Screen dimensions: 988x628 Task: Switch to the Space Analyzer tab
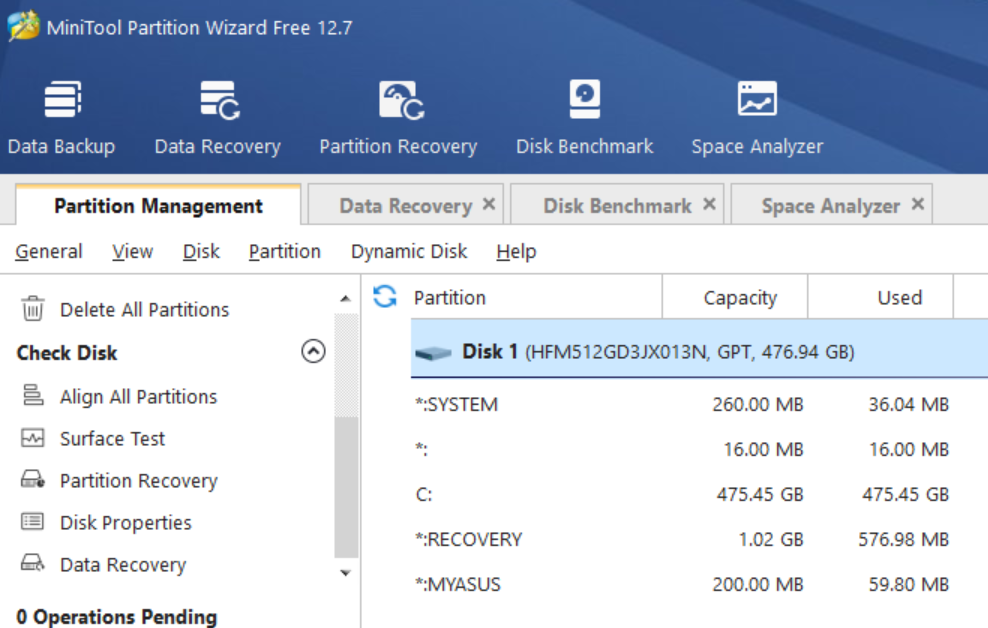[831, 205]
